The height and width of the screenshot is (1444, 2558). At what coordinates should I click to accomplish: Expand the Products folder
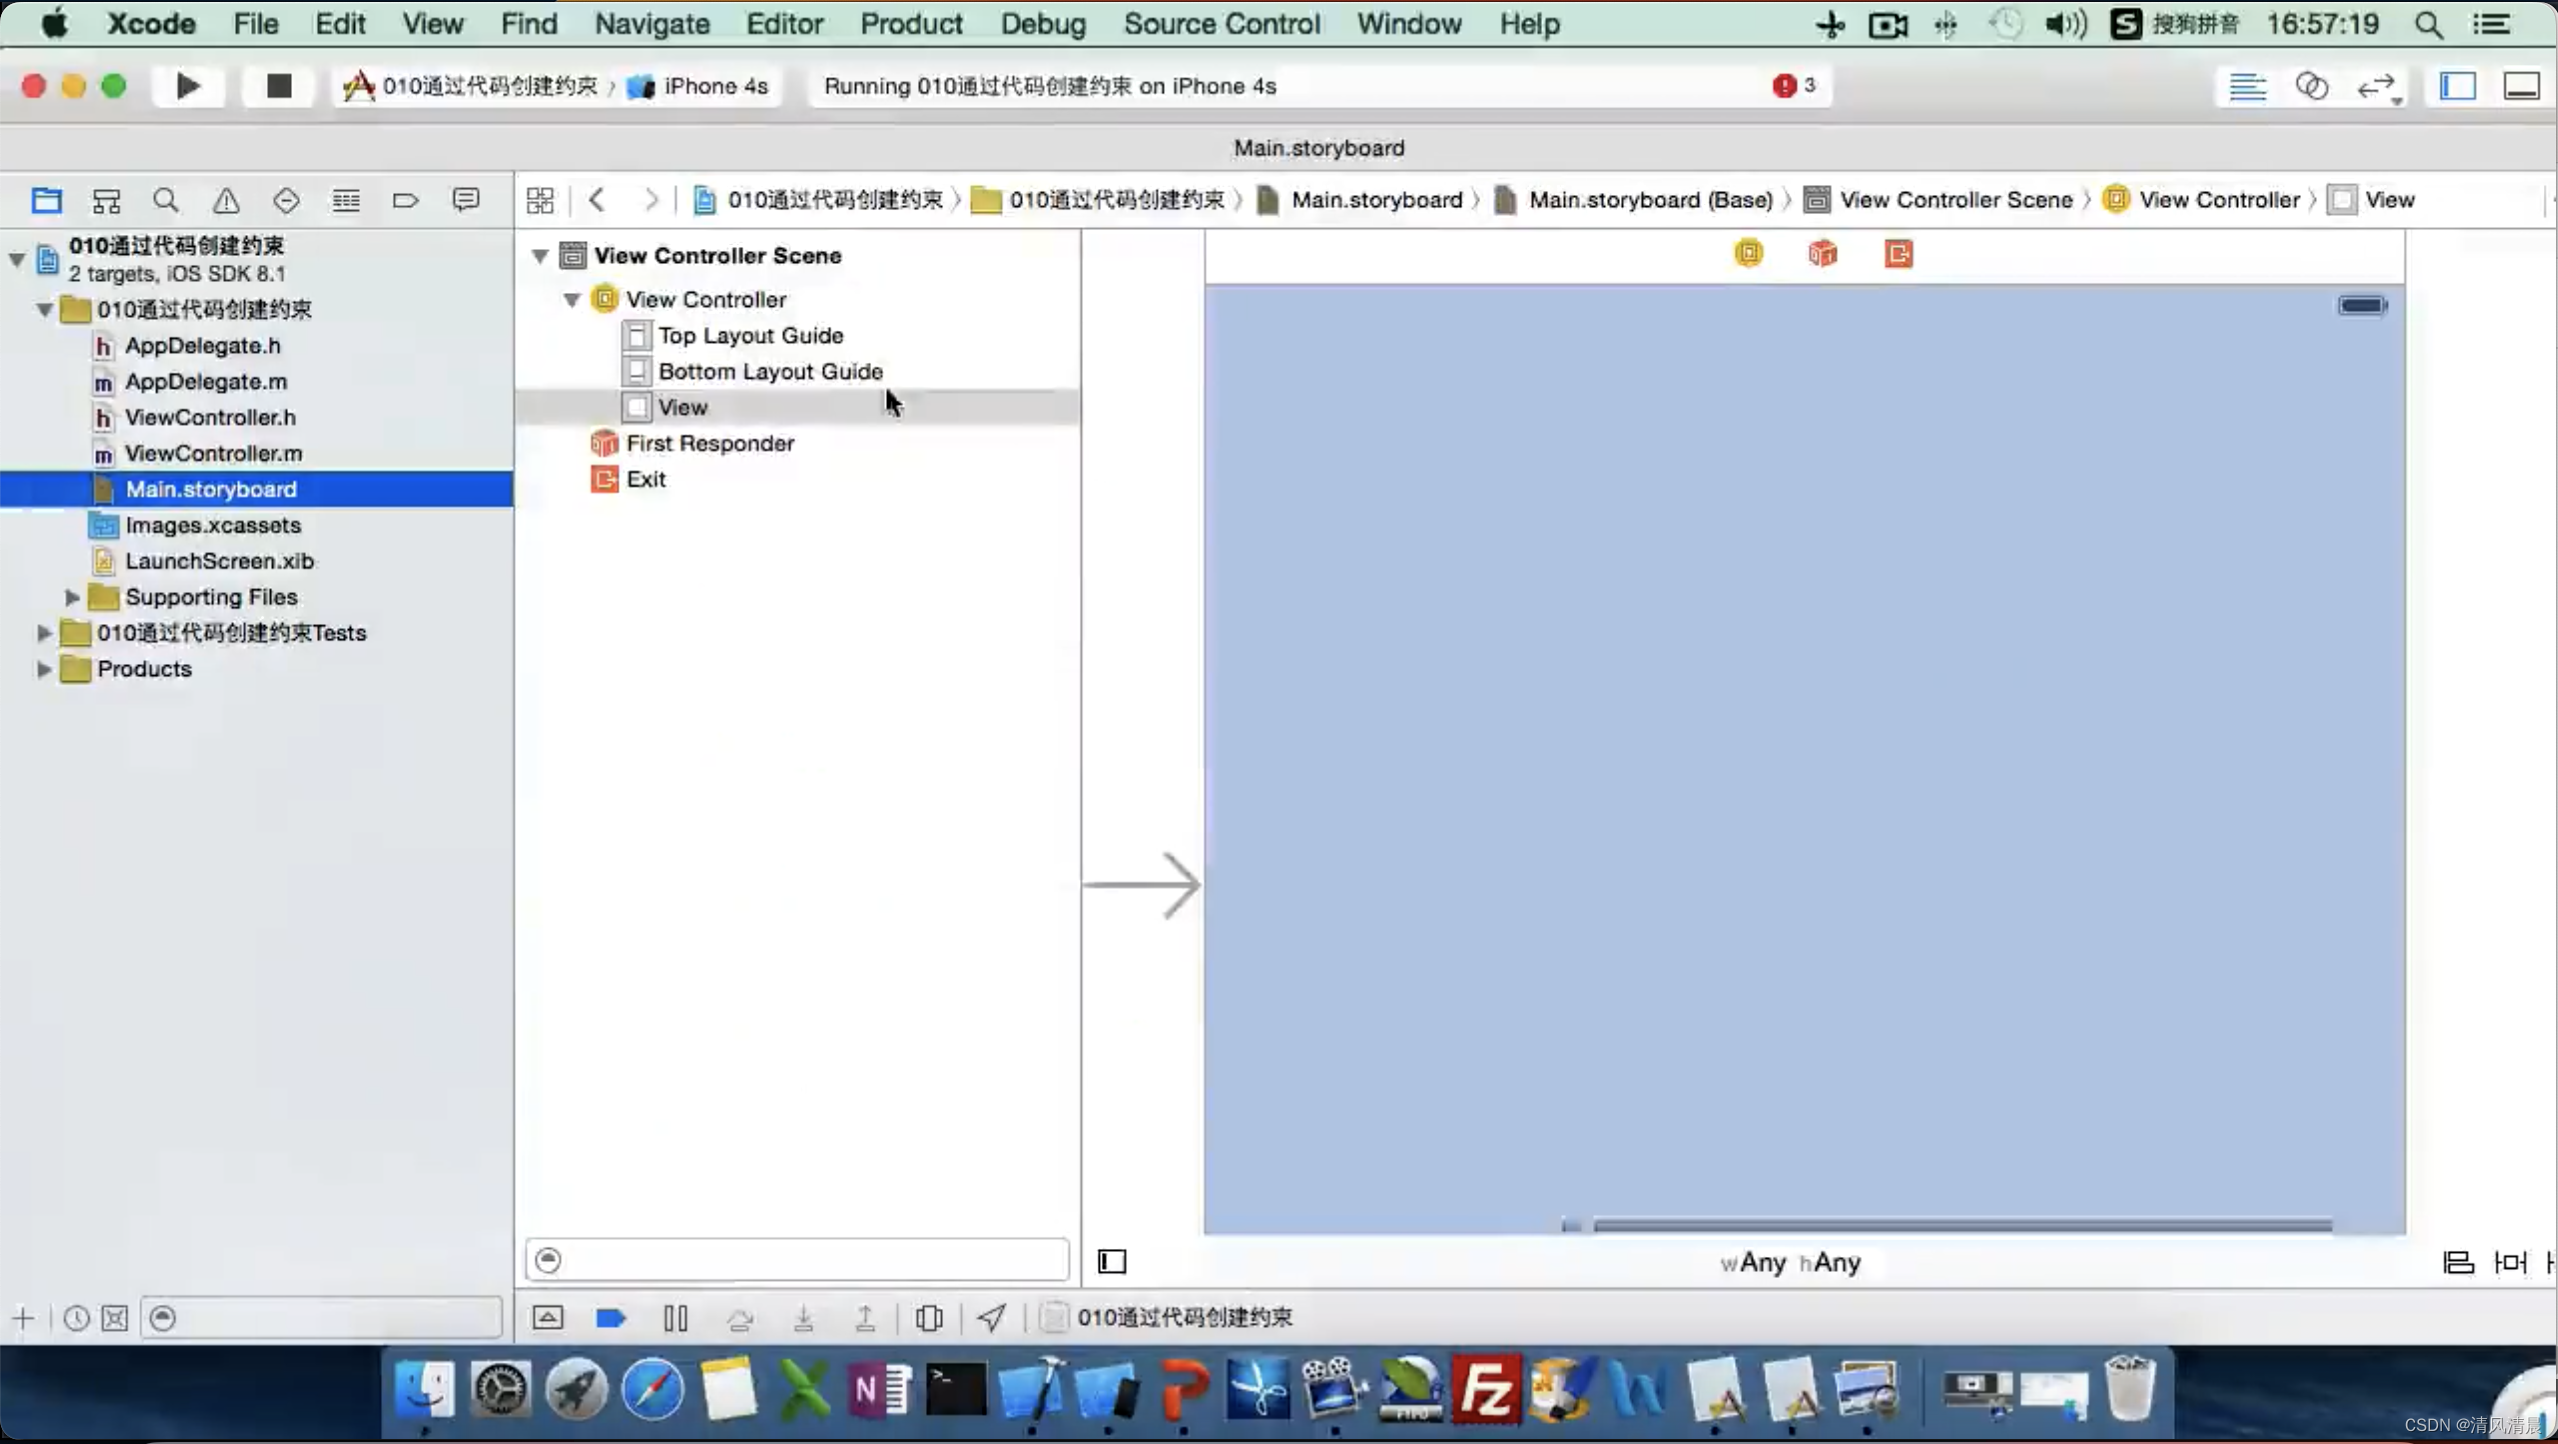tap(44, 669)
